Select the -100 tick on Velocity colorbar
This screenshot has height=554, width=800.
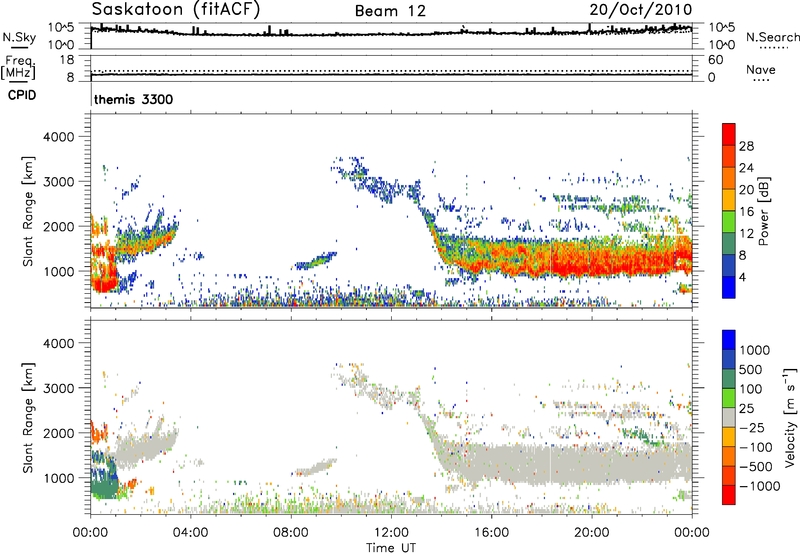point(756,447)
